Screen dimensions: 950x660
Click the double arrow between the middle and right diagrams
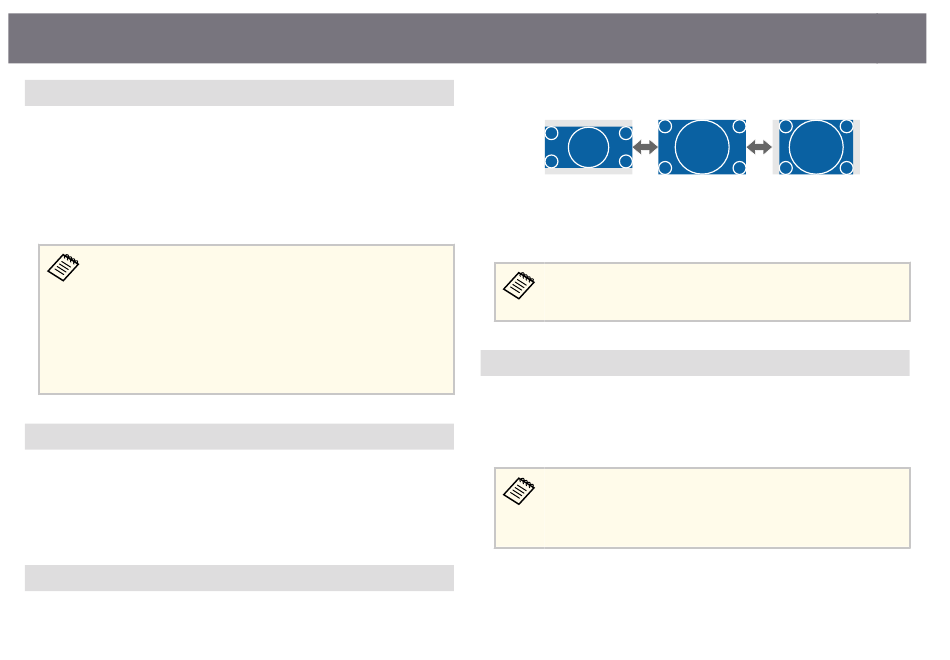coord(760,147)
